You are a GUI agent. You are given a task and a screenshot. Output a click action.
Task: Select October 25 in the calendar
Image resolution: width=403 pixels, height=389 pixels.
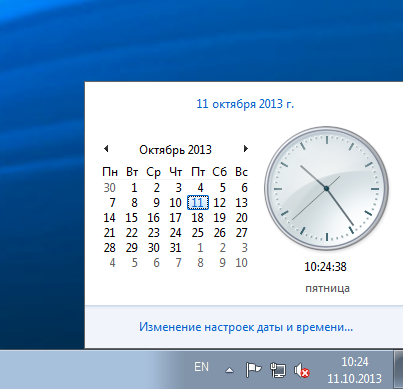tap(198, 233)
